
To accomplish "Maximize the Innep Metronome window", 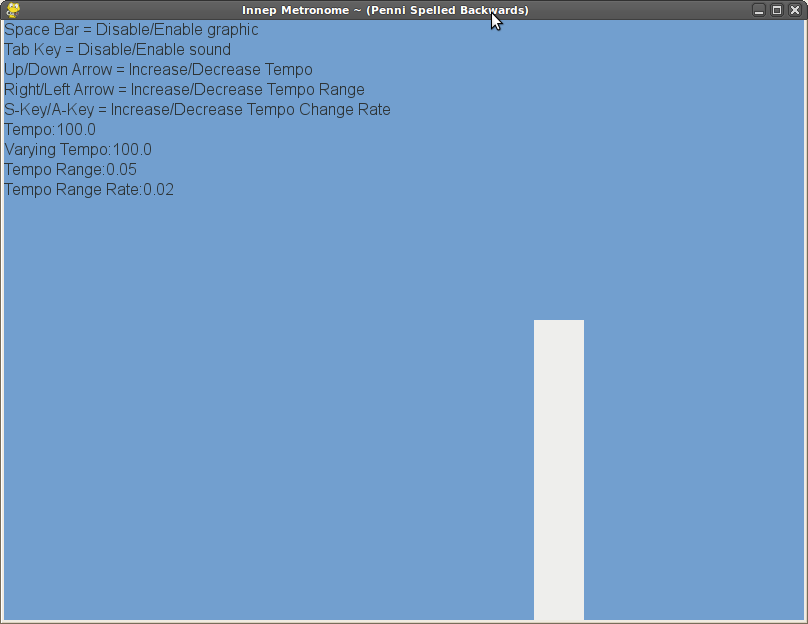I will pos(777,10).
